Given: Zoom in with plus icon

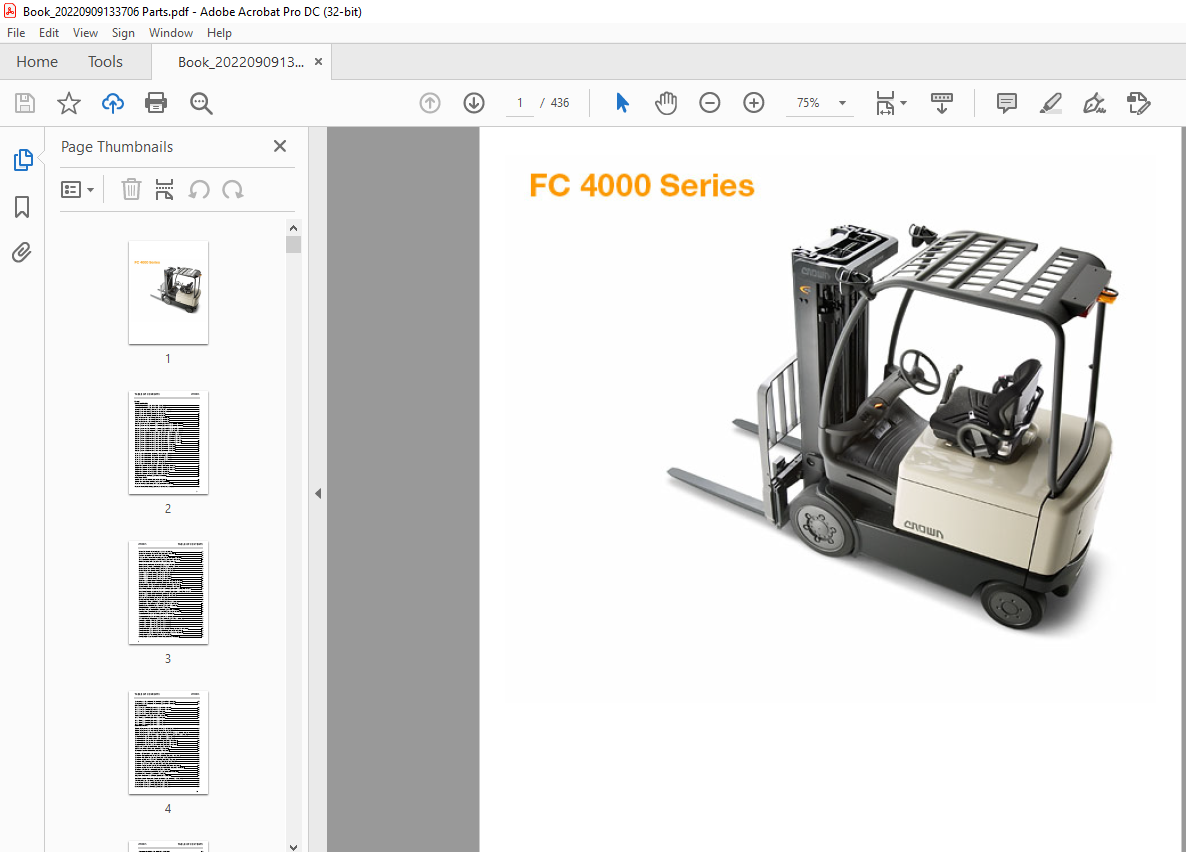Looking at the screenshot, I should click(753, 103).
